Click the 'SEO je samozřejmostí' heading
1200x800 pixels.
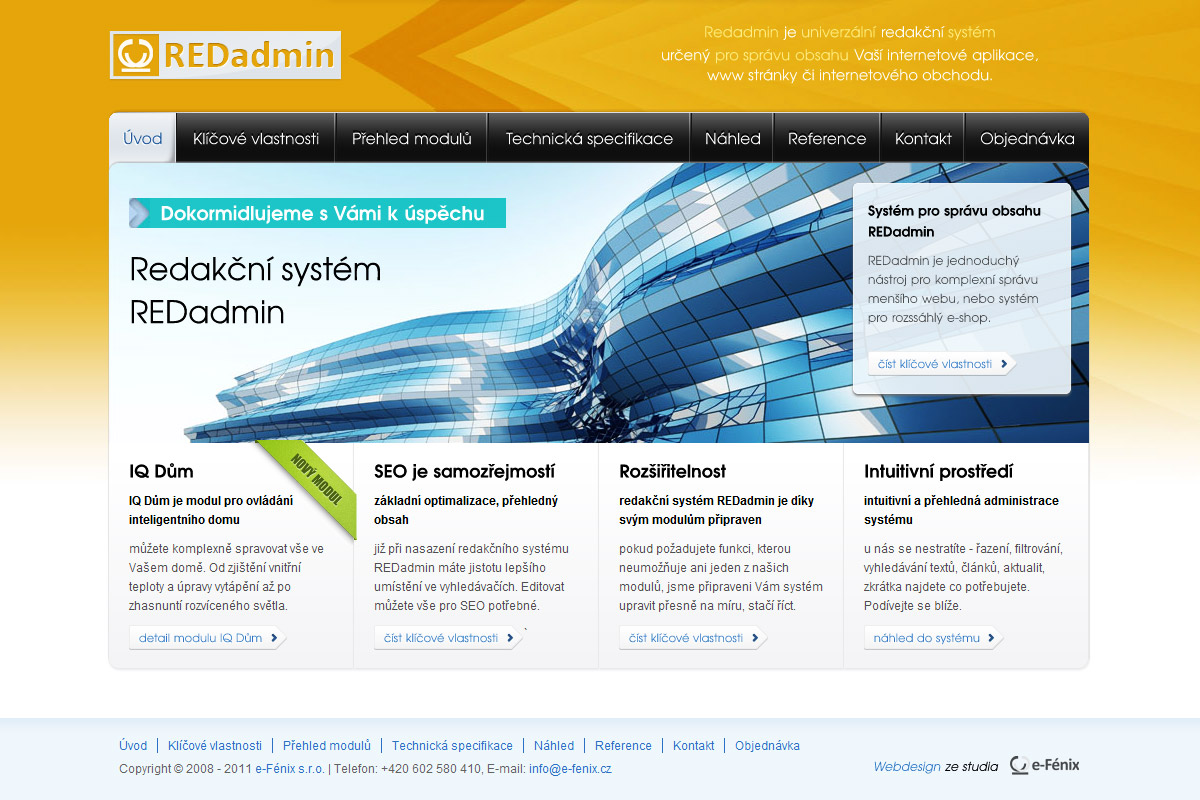coord(464,471)
